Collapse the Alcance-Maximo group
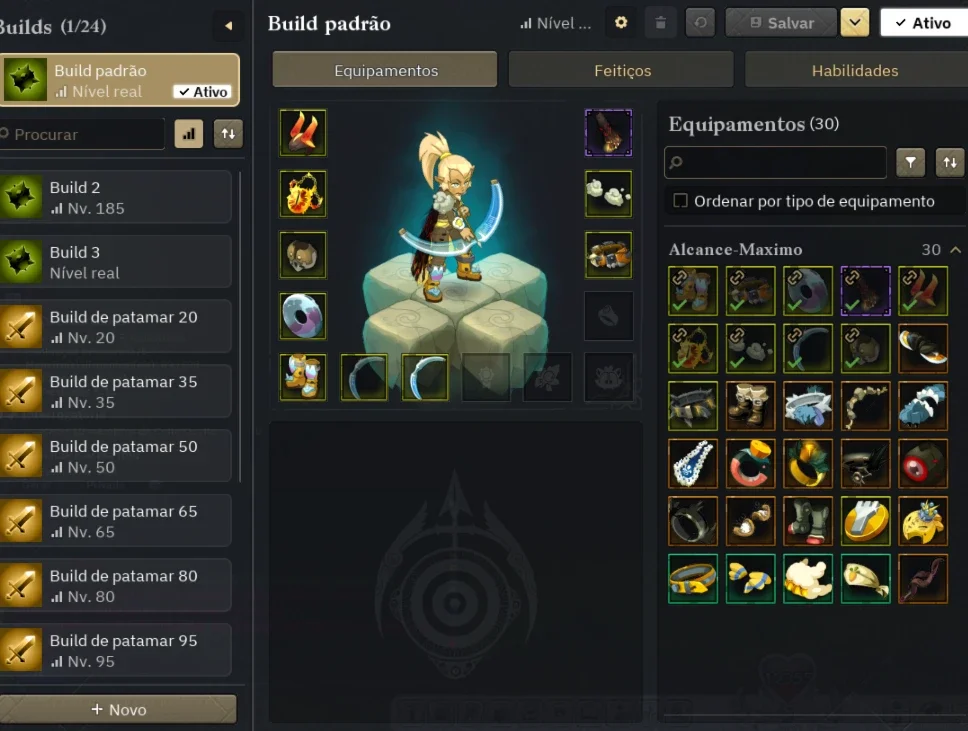Viewport: 968px width, 731px height. 955,249
